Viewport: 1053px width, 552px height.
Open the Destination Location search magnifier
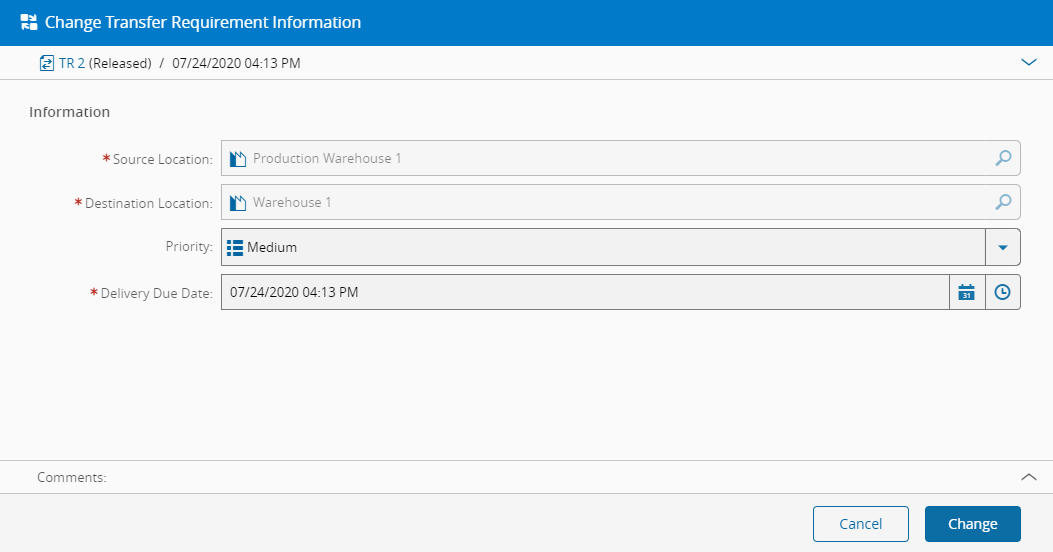1003,202
